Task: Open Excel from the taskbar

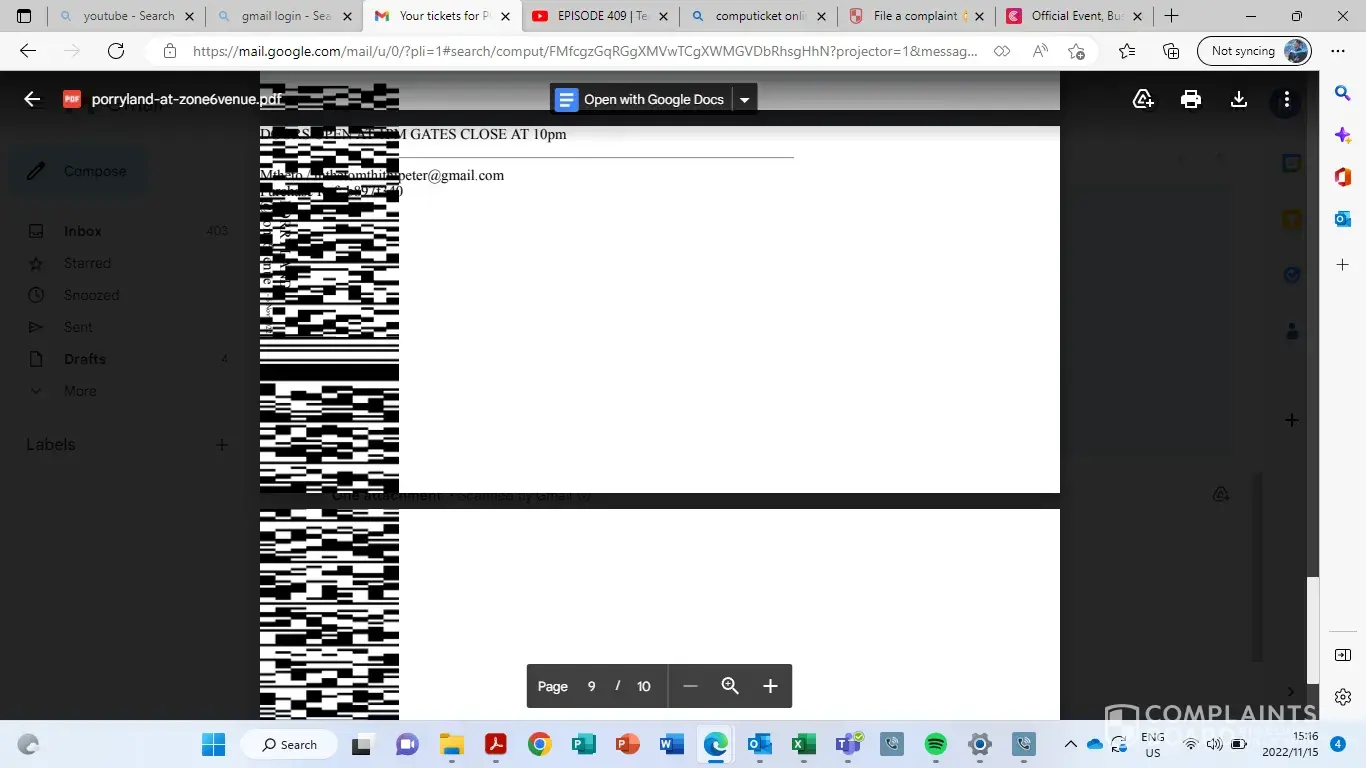Action: tap(803, 744)
